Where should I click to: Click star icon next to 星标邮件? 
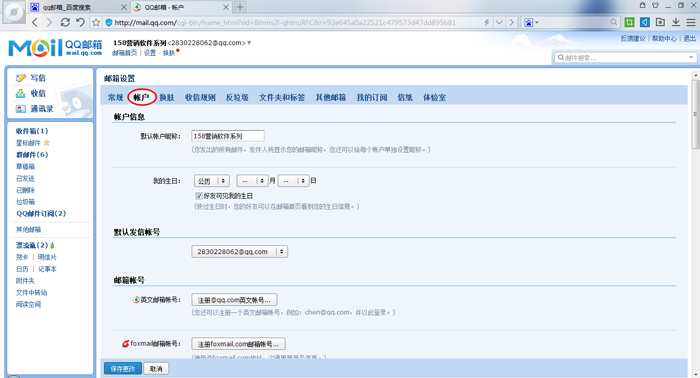tap(46, 143)
